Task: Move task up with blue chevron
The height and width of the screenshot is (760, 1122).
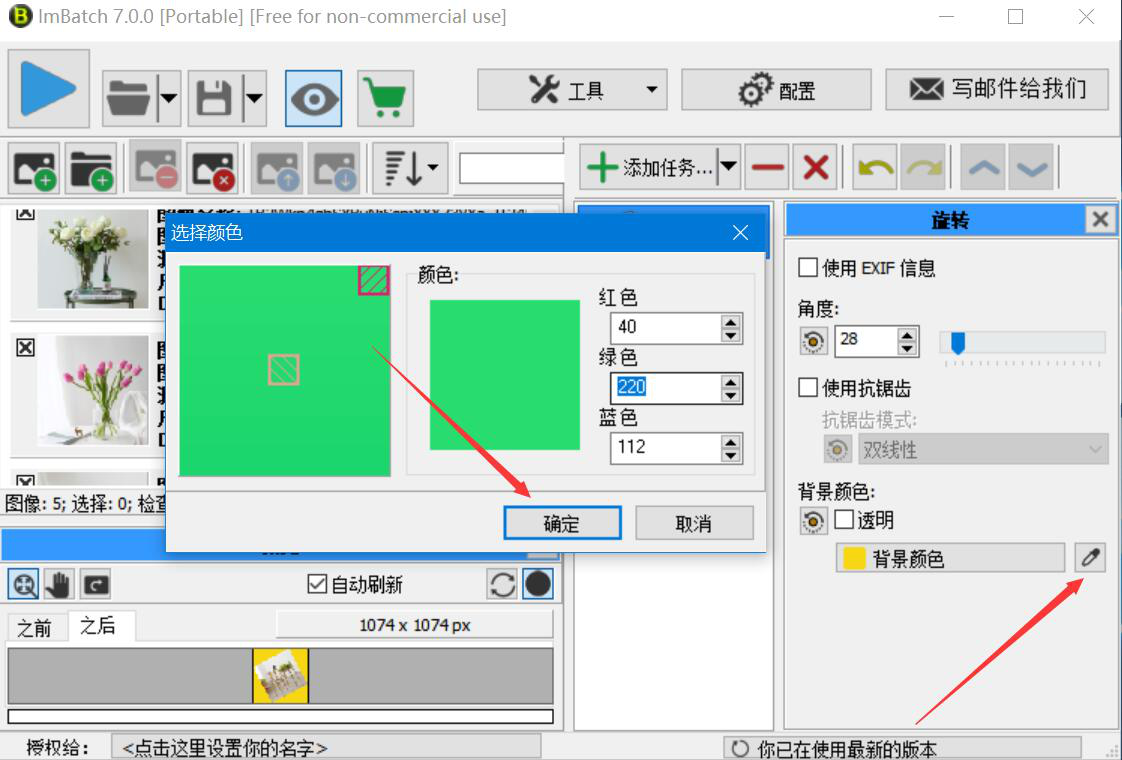Action: tap(983, 167)
